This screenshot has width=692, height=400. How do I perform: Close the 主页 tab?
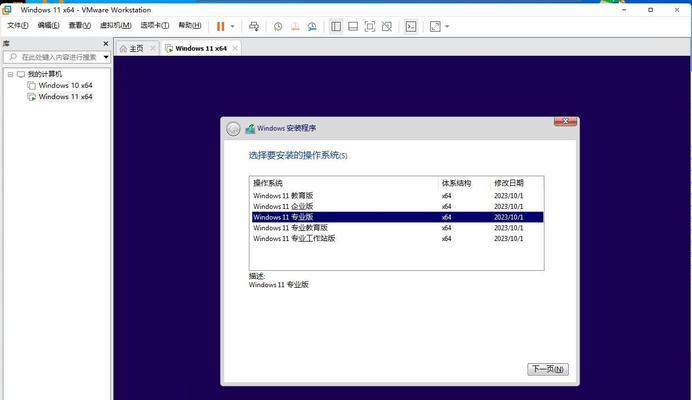pyautogui.click(x=153, y=49)
